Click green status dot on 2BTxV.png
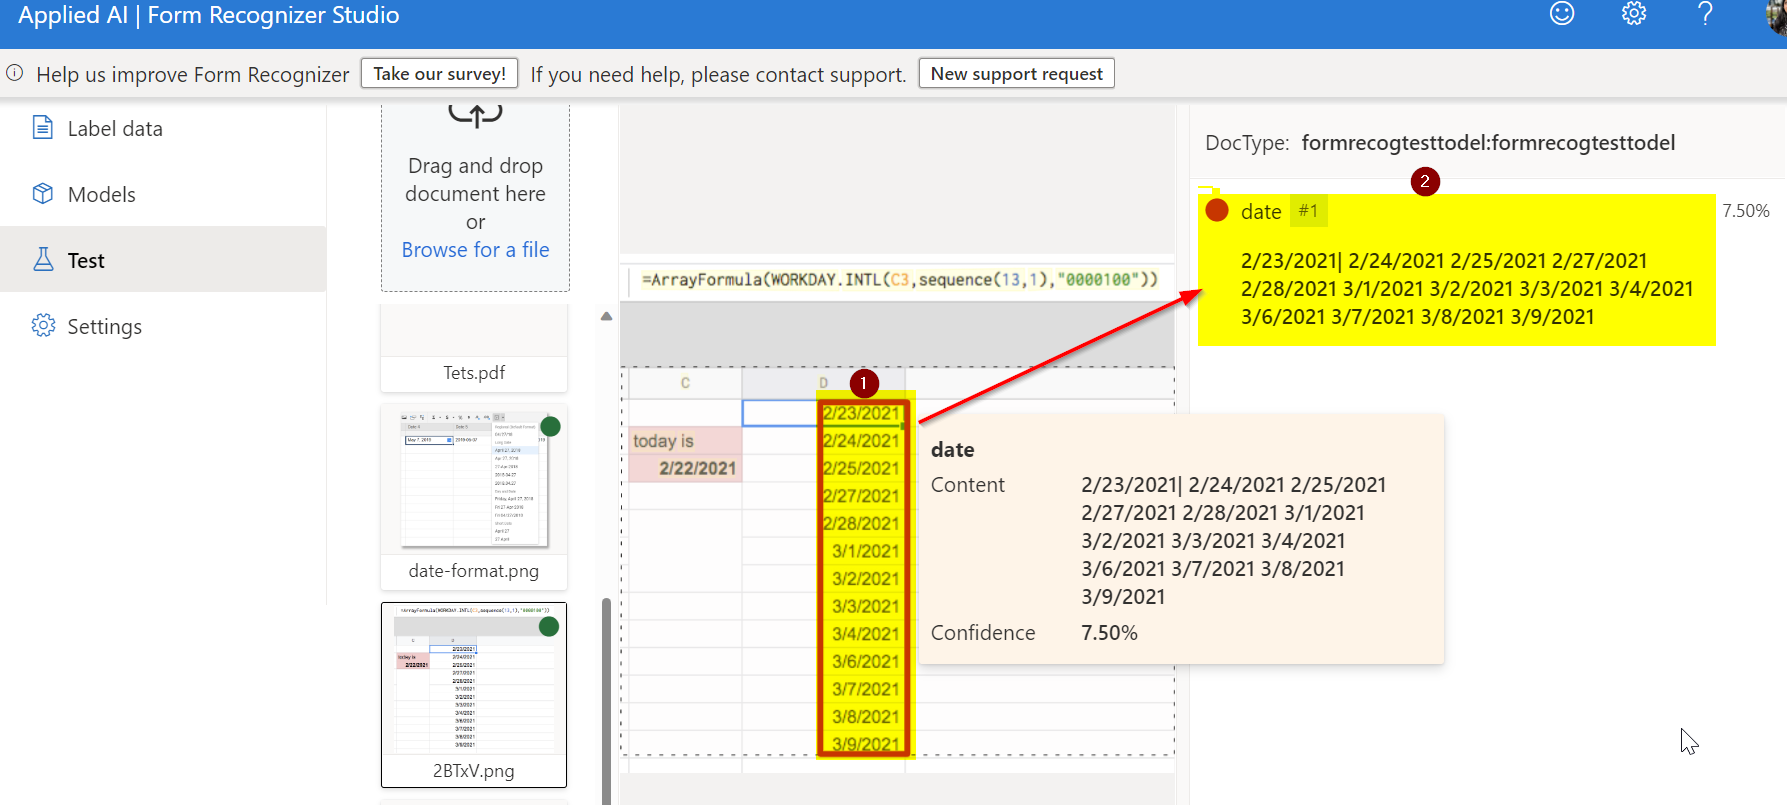The width and height of the screenshot is (1787, 805). (x=549, y=626)
